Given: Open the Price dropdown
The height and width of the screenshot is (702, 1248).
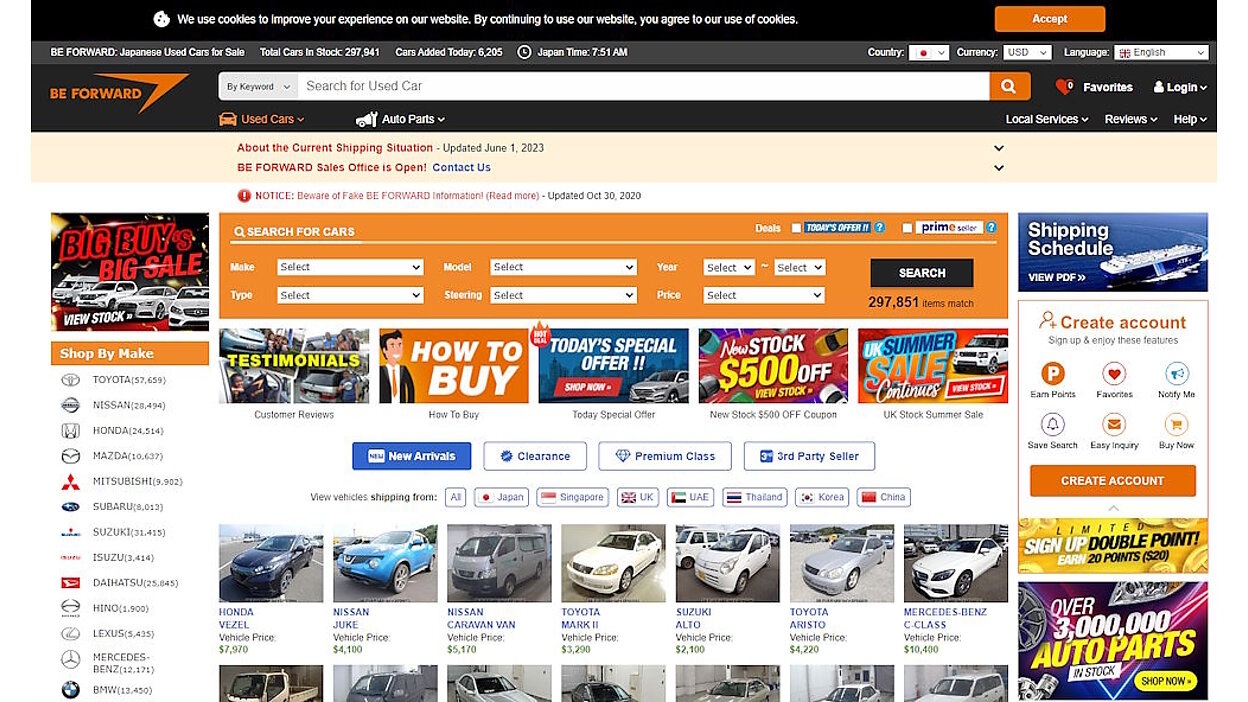Looking at the screenshot, I should pos(764,295).
